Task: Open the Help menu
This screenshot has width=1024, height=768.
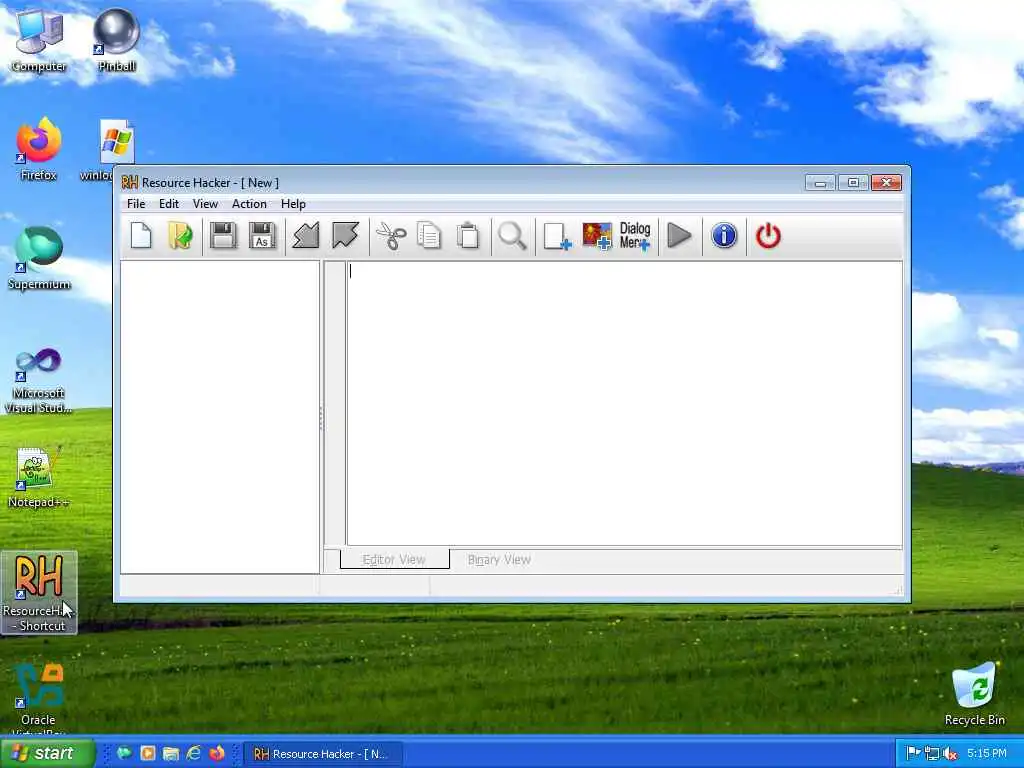Action: coord(293,204)
